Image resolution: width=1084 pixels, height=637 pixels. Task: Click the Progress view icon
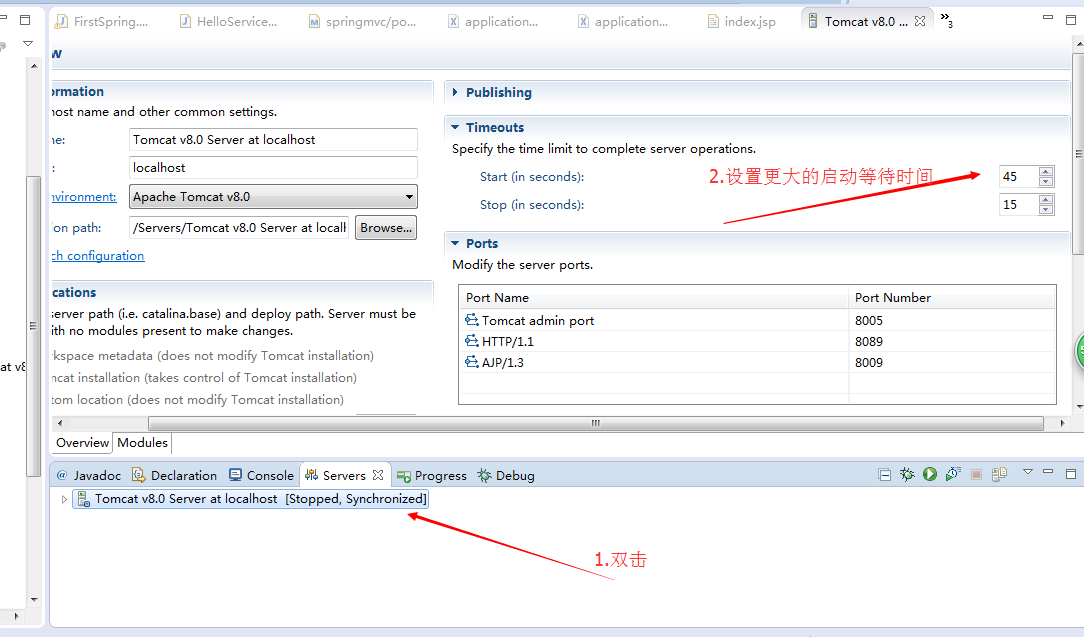point(404,476)
